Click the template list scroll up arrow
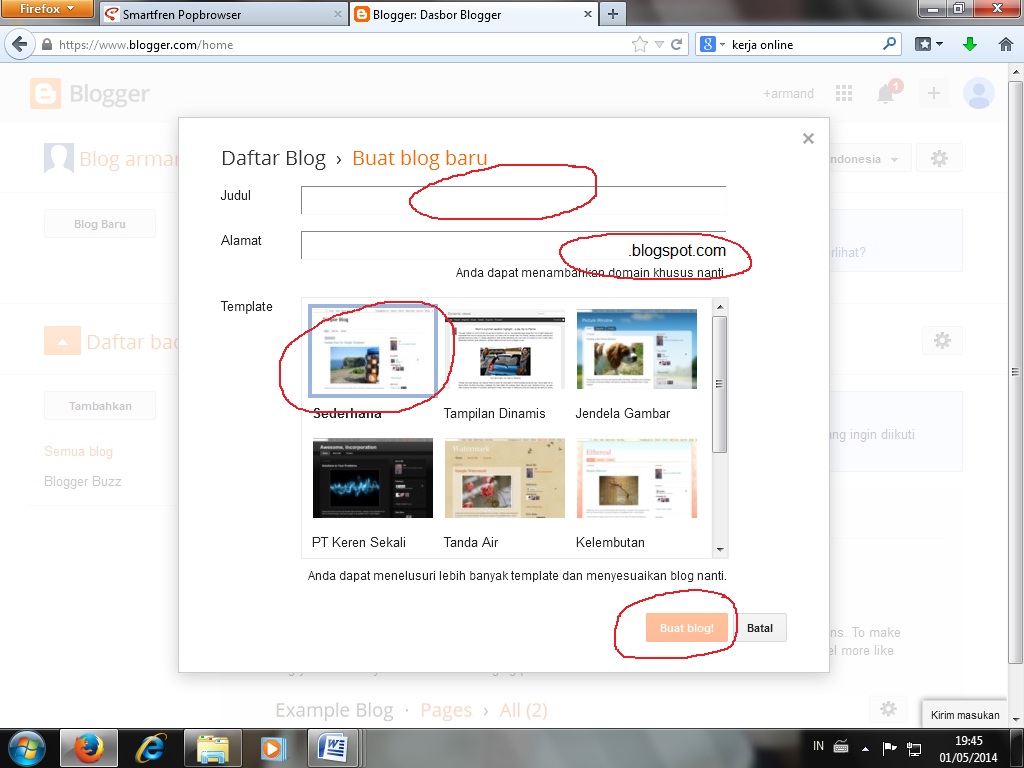The width and height of the screenshot is (1024, 768). [x=720, y=307]
